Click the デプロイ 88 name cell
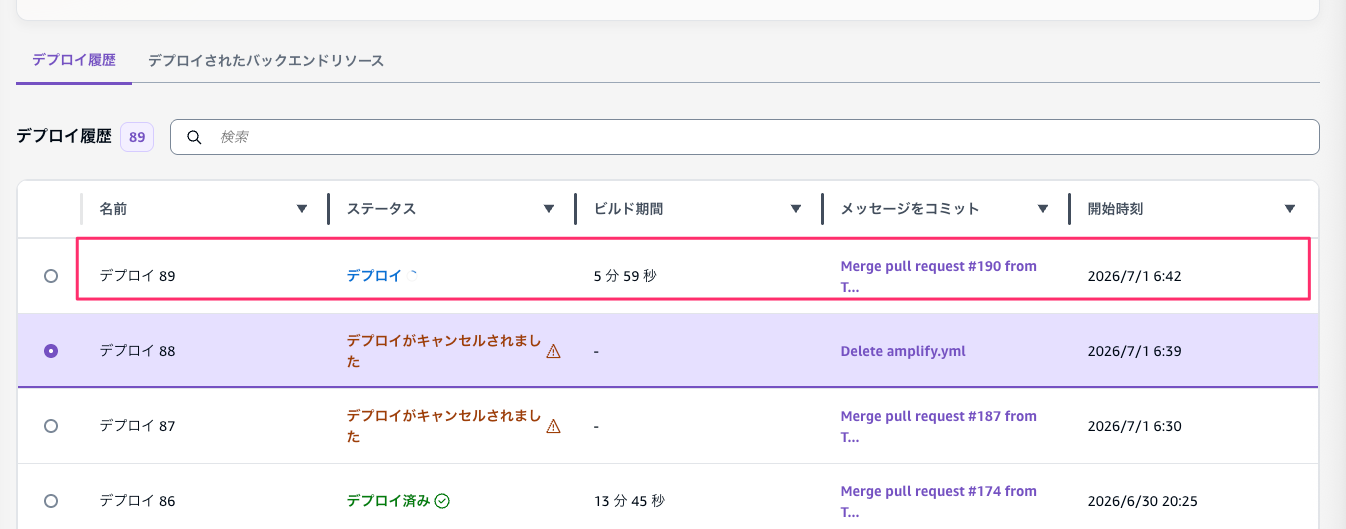Screen dimensions: 1346x529 pos(137,351)
